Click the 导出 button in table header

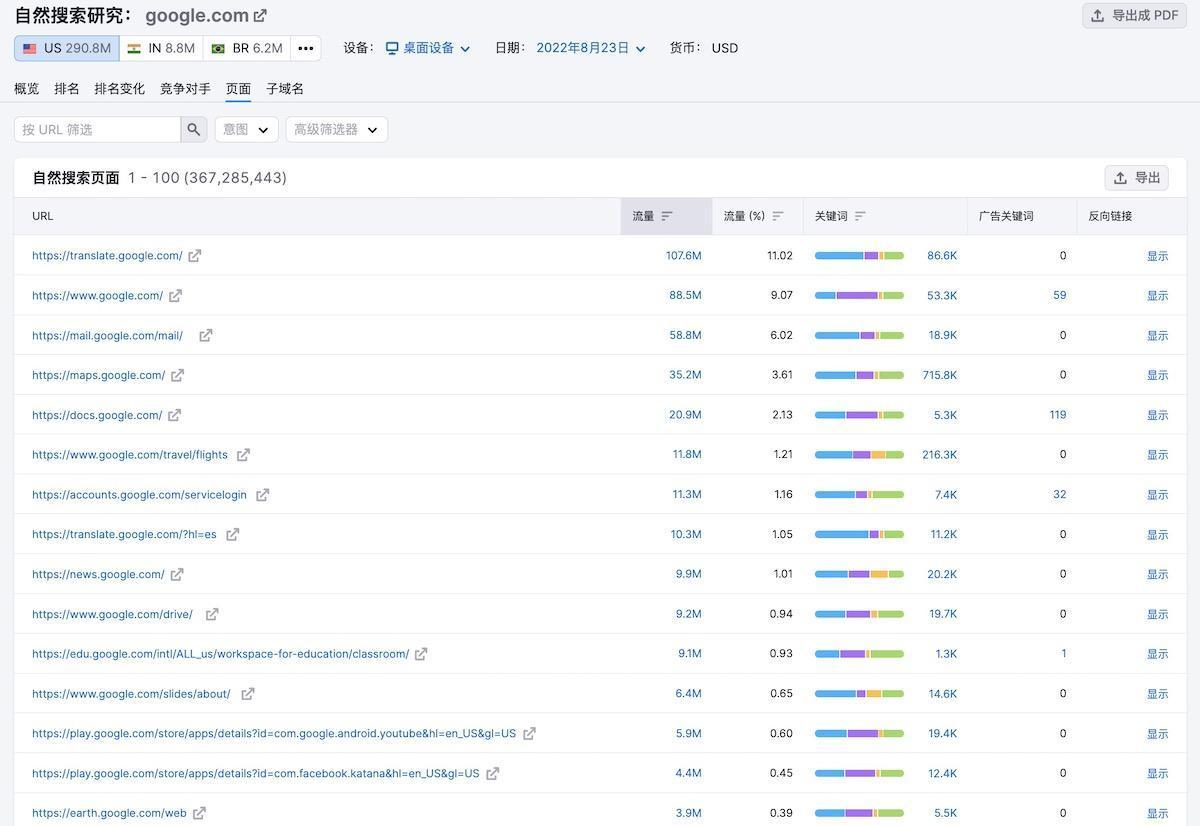point(1137,178)
